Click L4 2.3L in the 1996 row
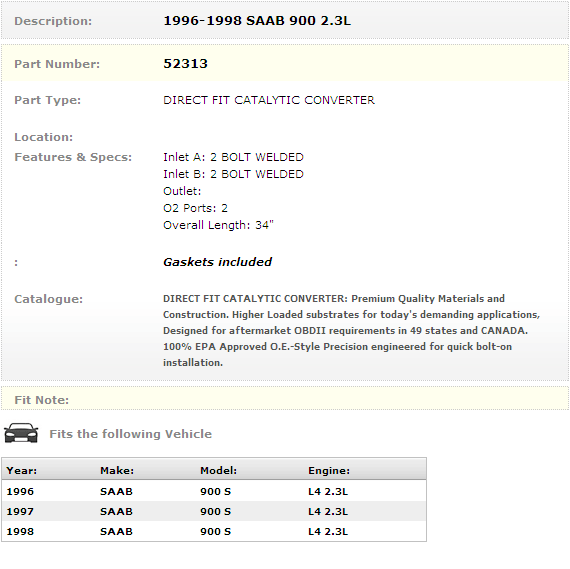Image resolution: width=570 pixels, height=569 pixels. click(x=328, y=492)
